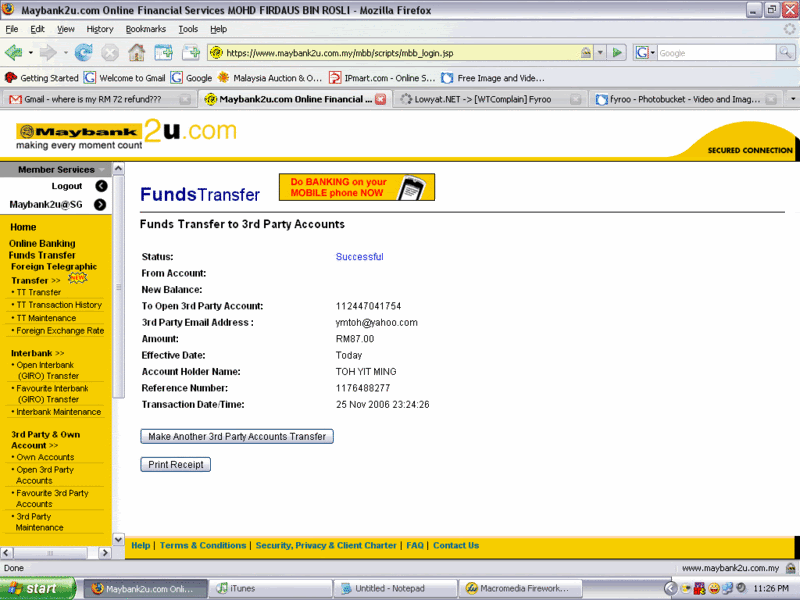Viewport: 800px width, 600px height.
Task: Click the Reload page icon
Action: pyautogui.click(x=82, y=52)
